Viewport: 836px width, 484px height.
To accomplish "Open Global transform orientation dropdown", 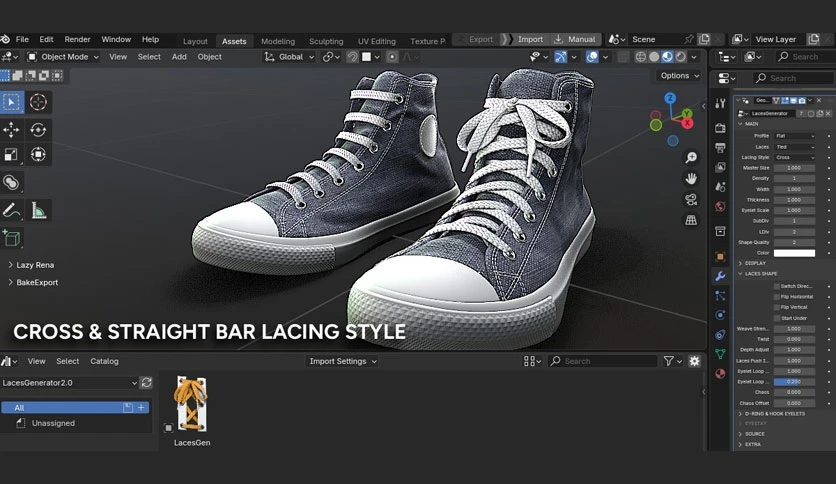I will pos(290,57).
